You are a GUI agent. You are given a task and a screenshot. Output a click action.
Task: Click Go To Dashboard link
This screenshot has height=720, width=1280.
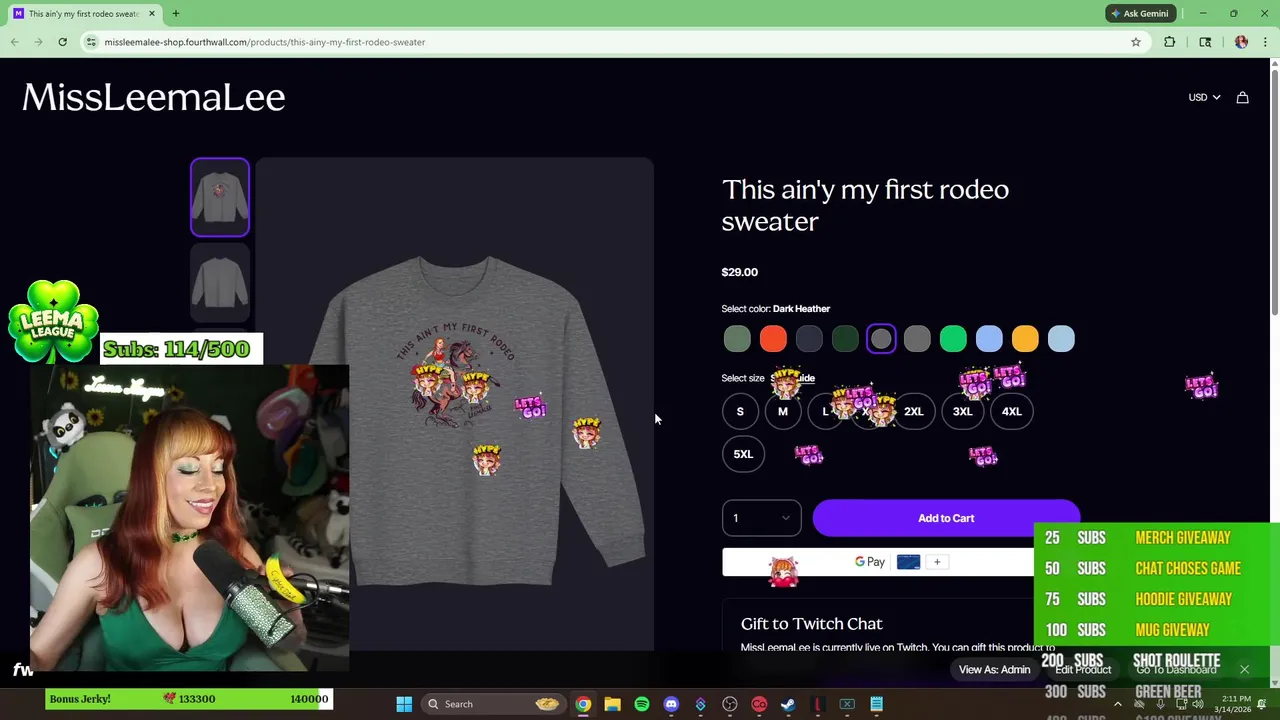pyautogui.click(x=1176, y=669)
